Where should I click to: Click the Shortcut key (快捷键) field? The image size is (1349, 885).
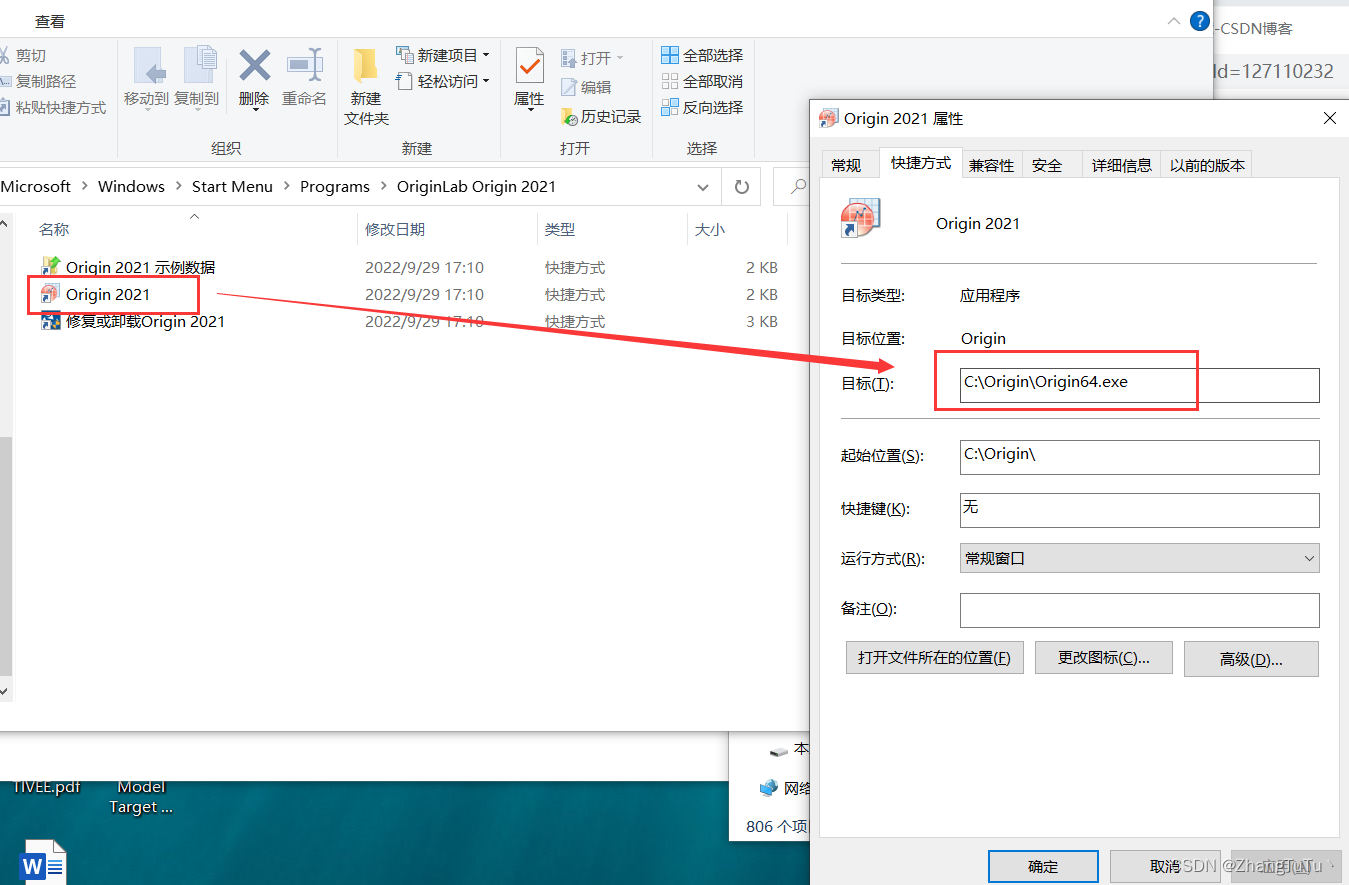tap(1139, 510)
